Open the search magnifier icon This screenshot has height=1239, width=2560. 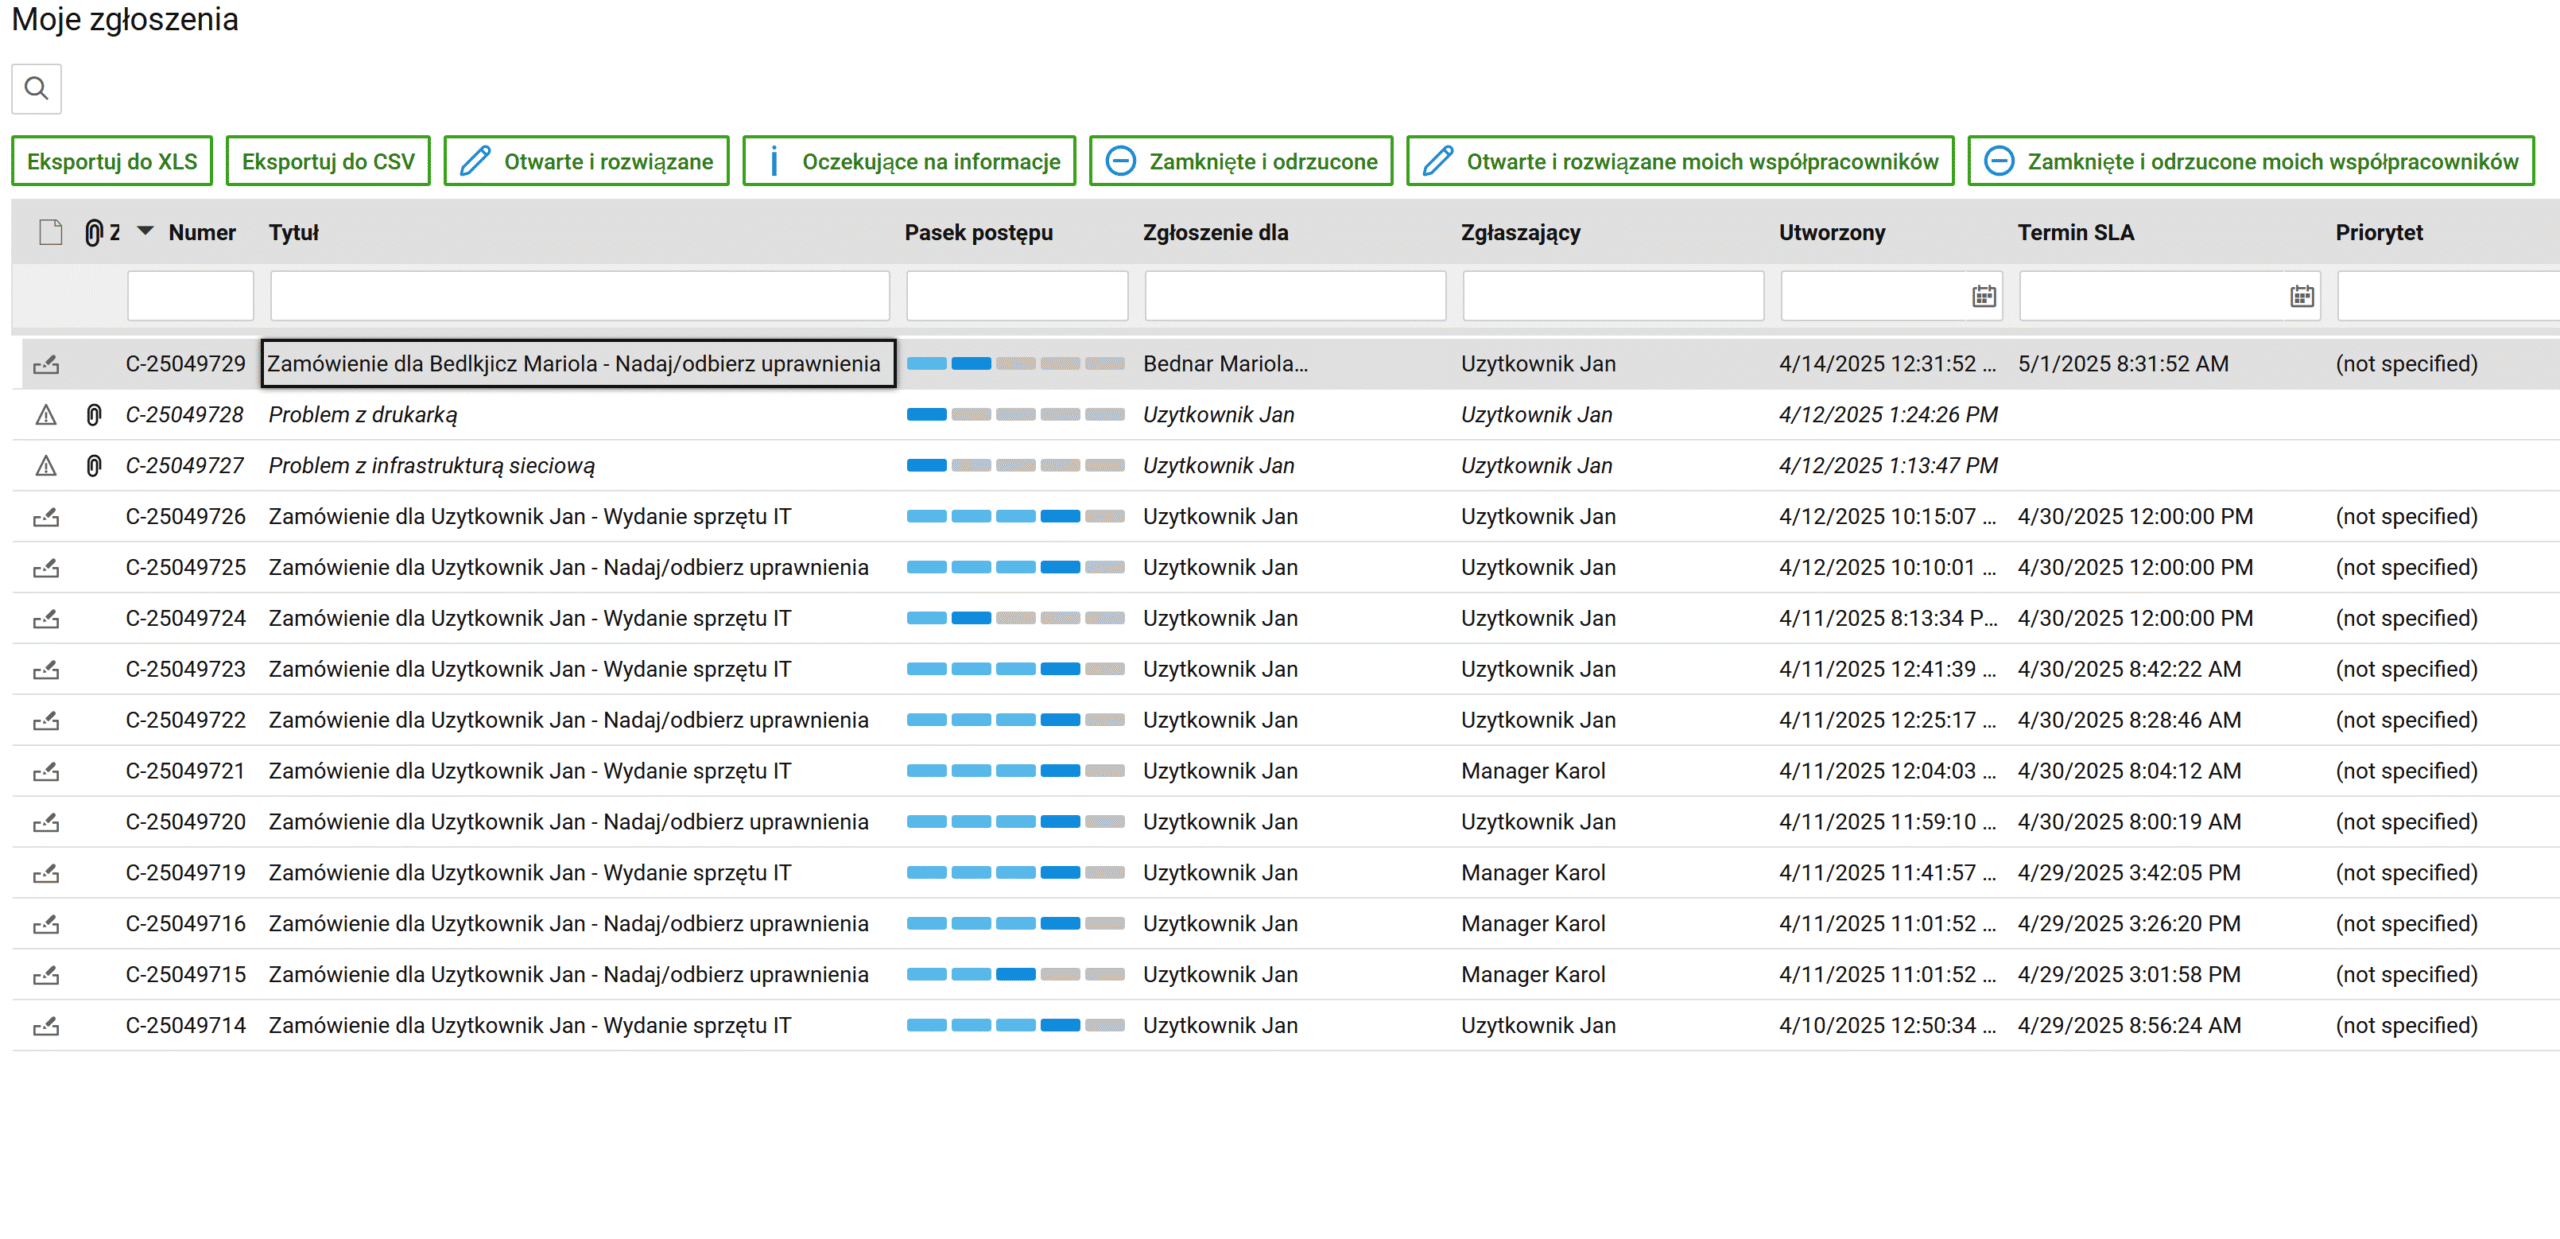36,89
